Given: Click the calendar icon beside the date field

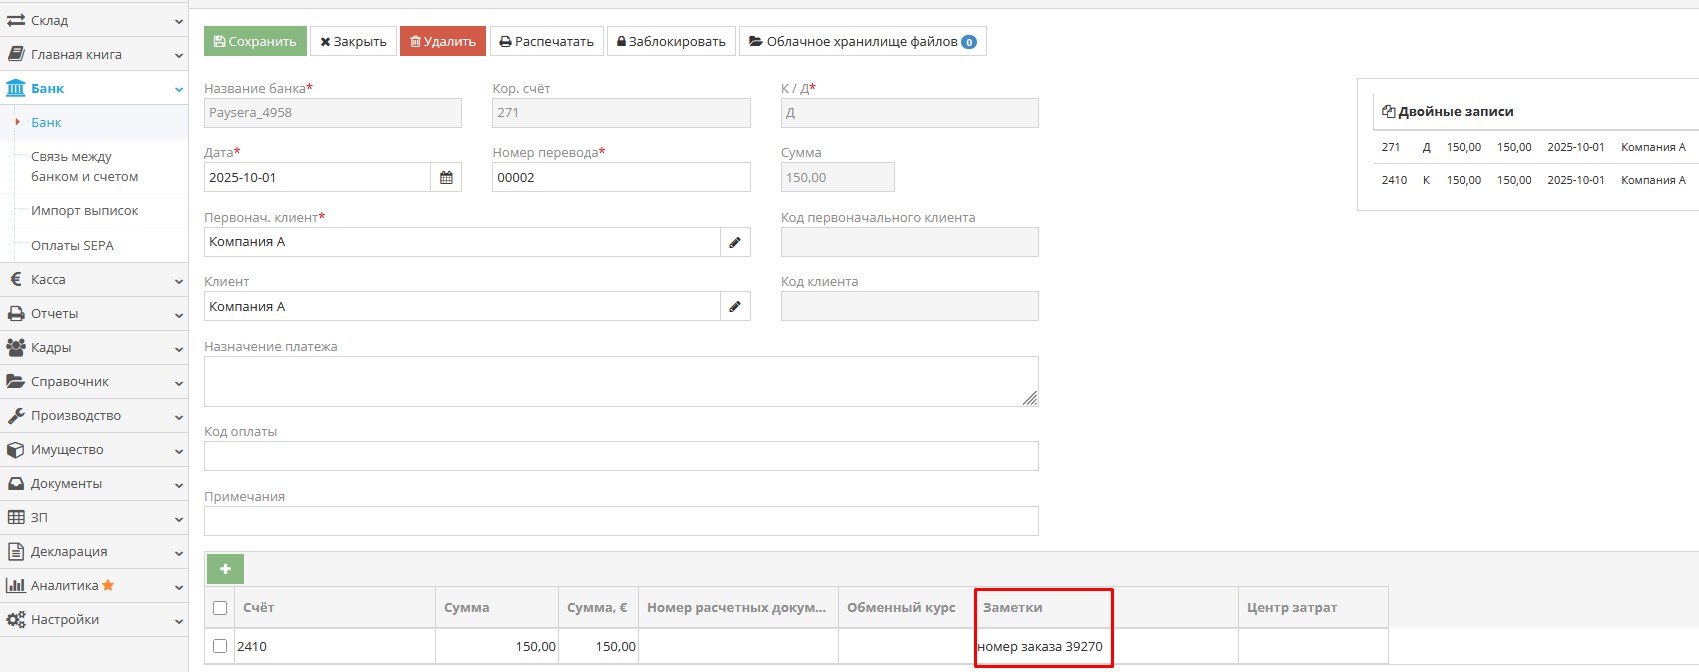Looking at the screenshot, I should [x=446, y=177].
